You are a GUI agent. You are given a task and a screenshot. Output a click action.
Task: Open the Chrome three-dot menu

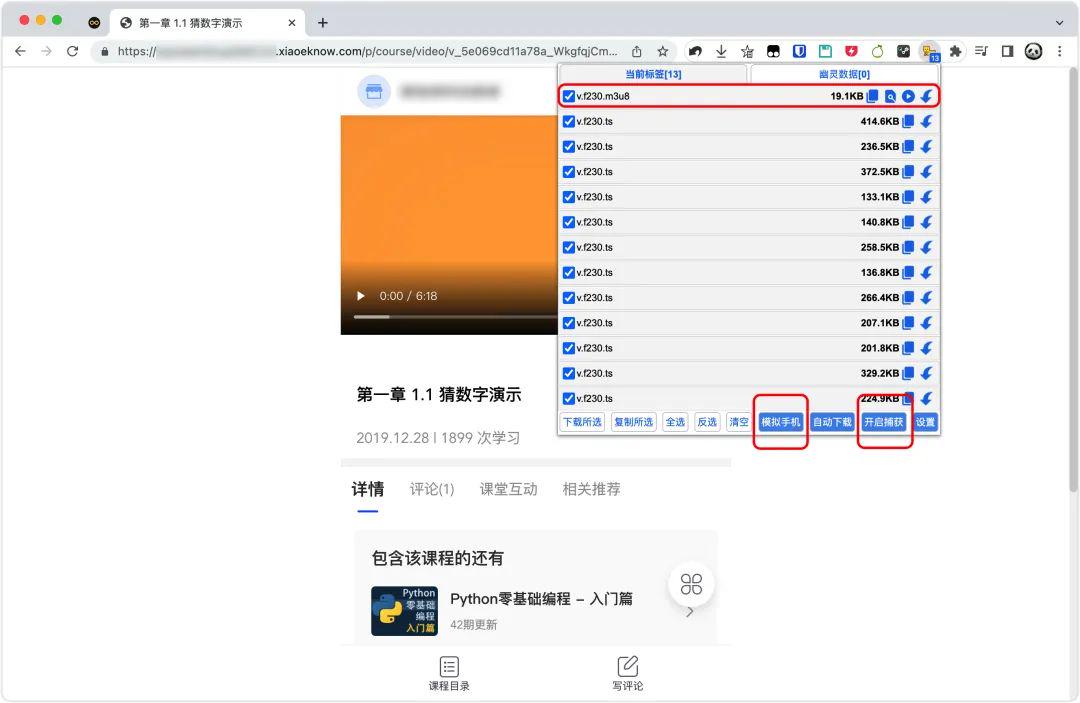click(1059, 51)
